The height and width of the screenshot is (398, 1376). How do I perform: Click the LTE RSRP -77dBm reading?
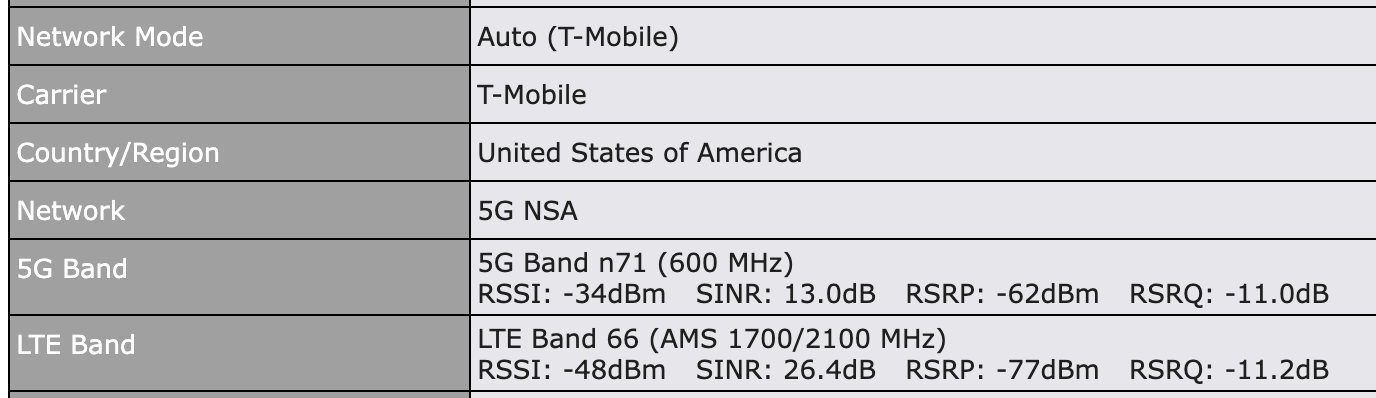pos(1002,370)
